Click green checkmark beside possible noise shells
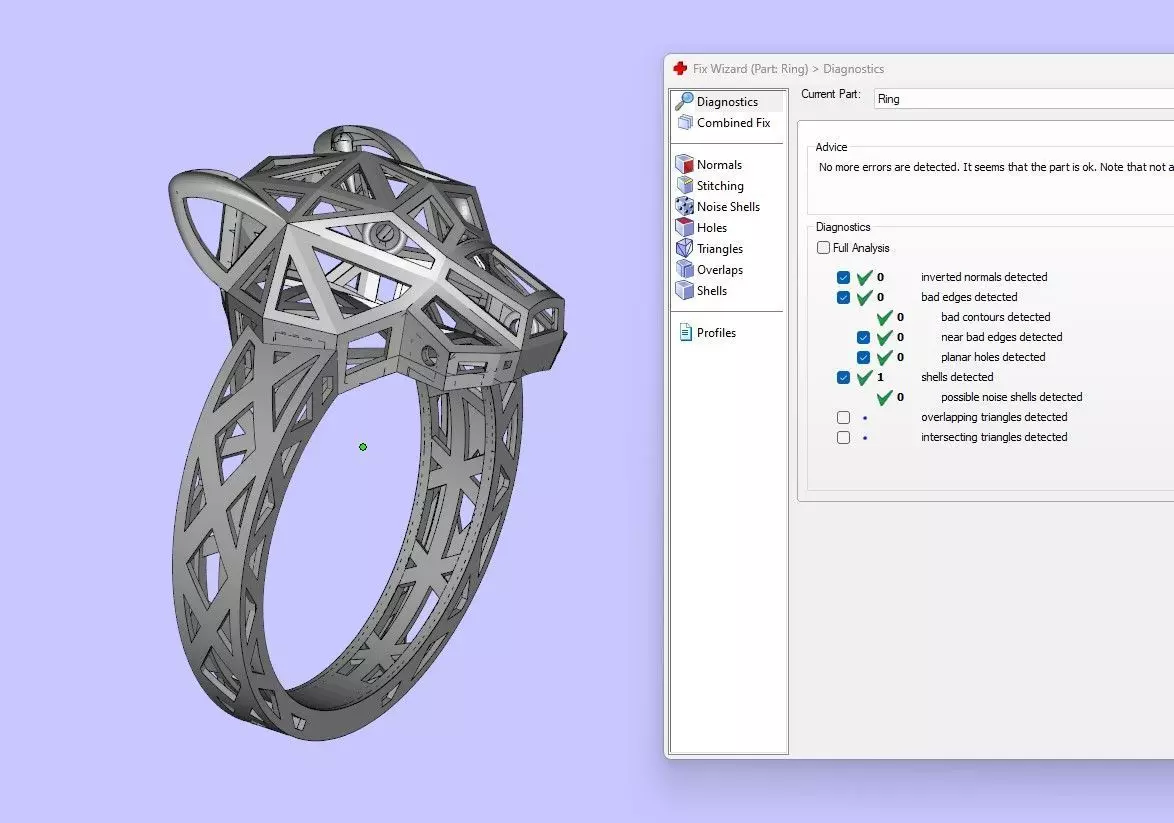 pos(885,397)
